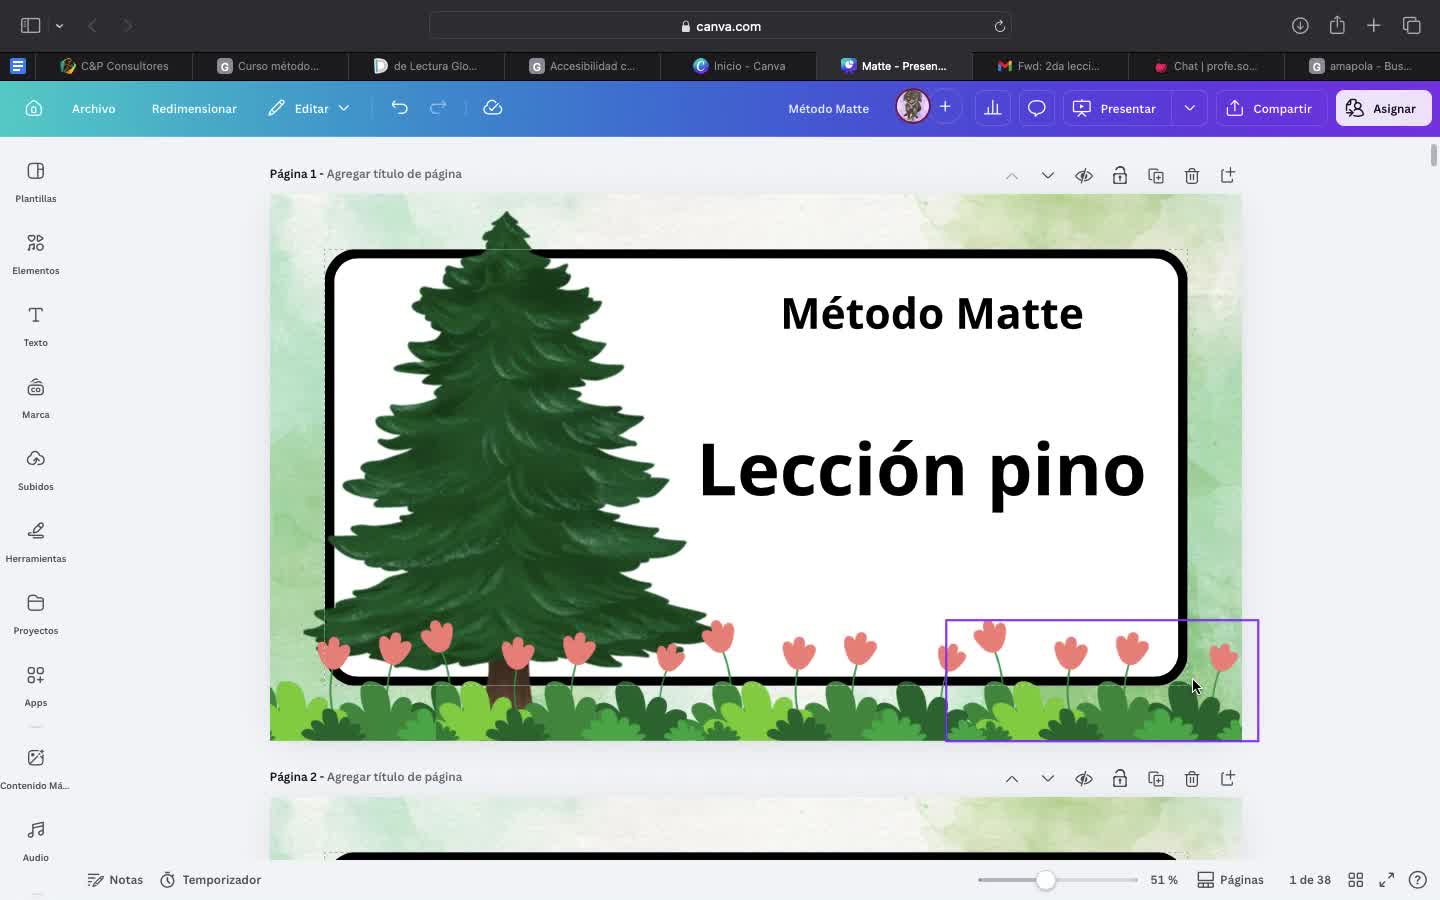This screenshot has height=900, width=1440.
Task: Switch to the Inicio - Canva tab
Action: click(x=740, y=66)
